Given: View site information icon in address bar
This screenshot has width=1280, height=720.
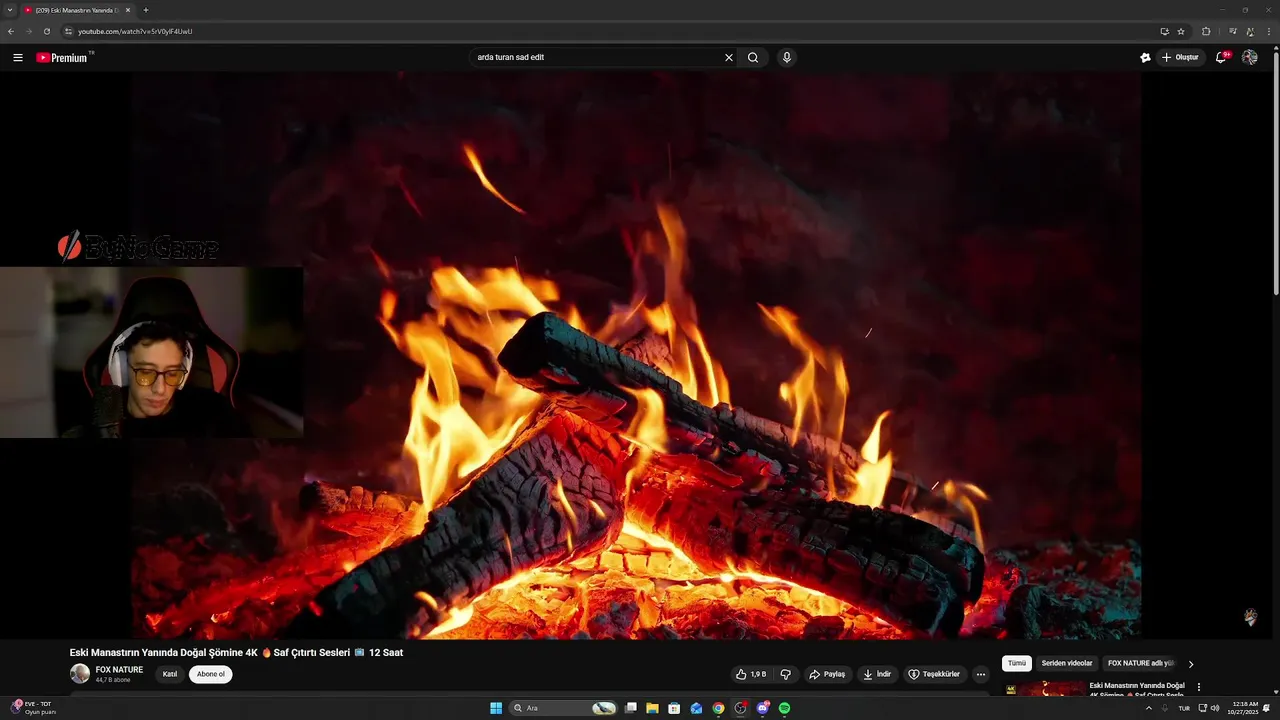Looking at the screenshot, I should coord(68,31).
